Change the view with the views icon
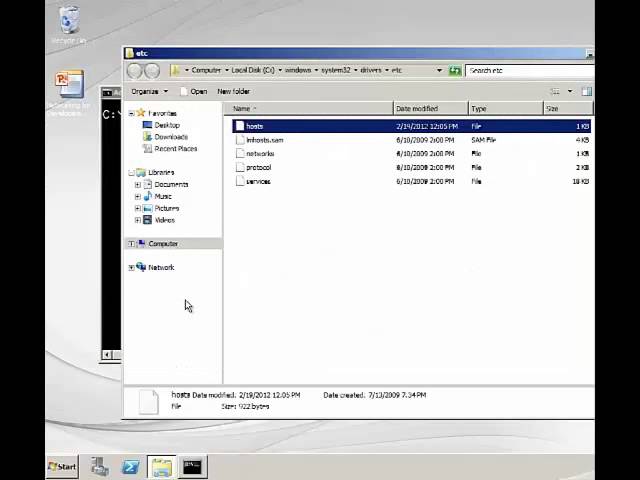Screen dimensions: 640x480 [555, 91]
